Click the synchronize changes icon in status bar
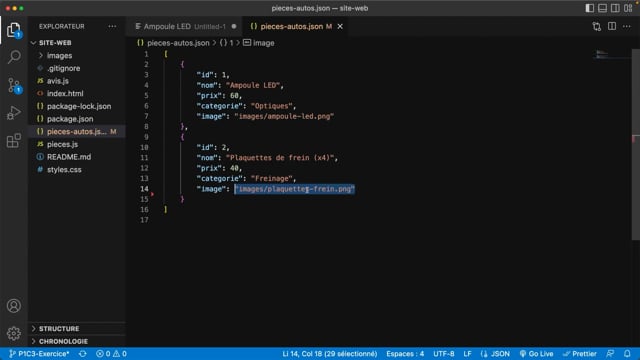Image resolution: width=640 pixels, height=360 pixels. [x=82, y=353]
